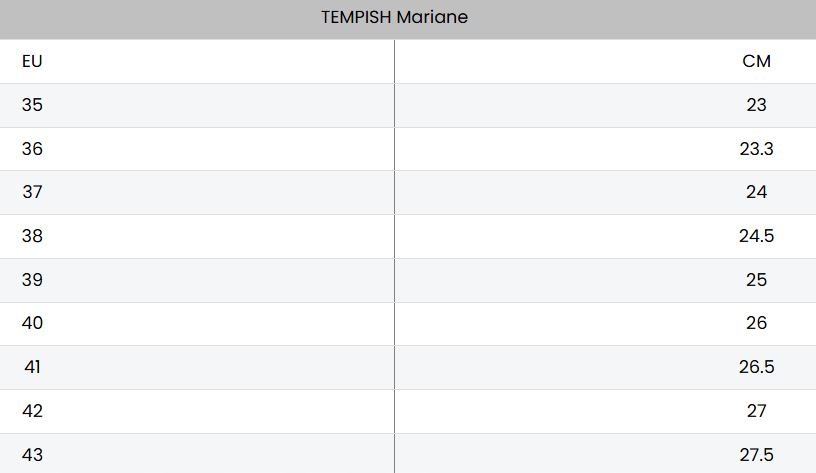Select the CM column header
The width and height of the screenshot is (816, 473).
pos(756,61)
